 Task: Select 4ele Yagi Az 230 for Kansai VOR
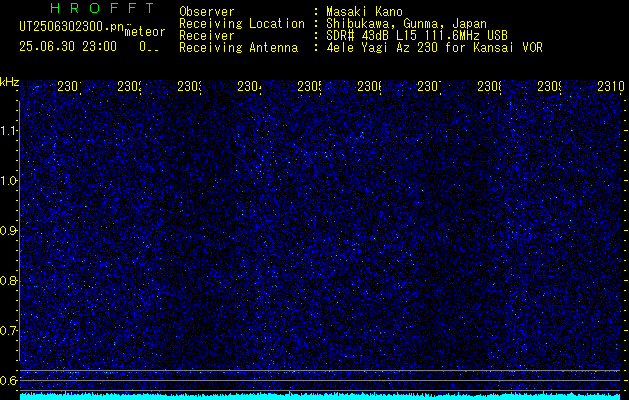[434, 48]
